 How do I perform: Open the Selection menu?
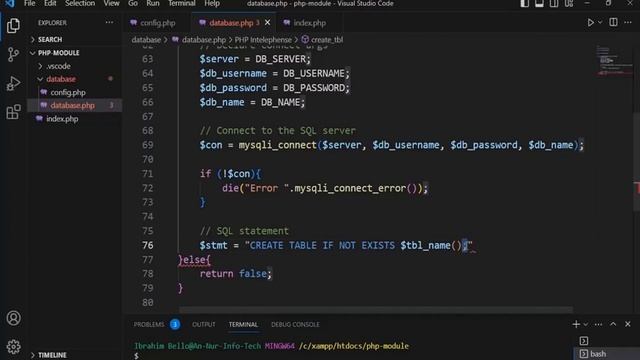80,4
